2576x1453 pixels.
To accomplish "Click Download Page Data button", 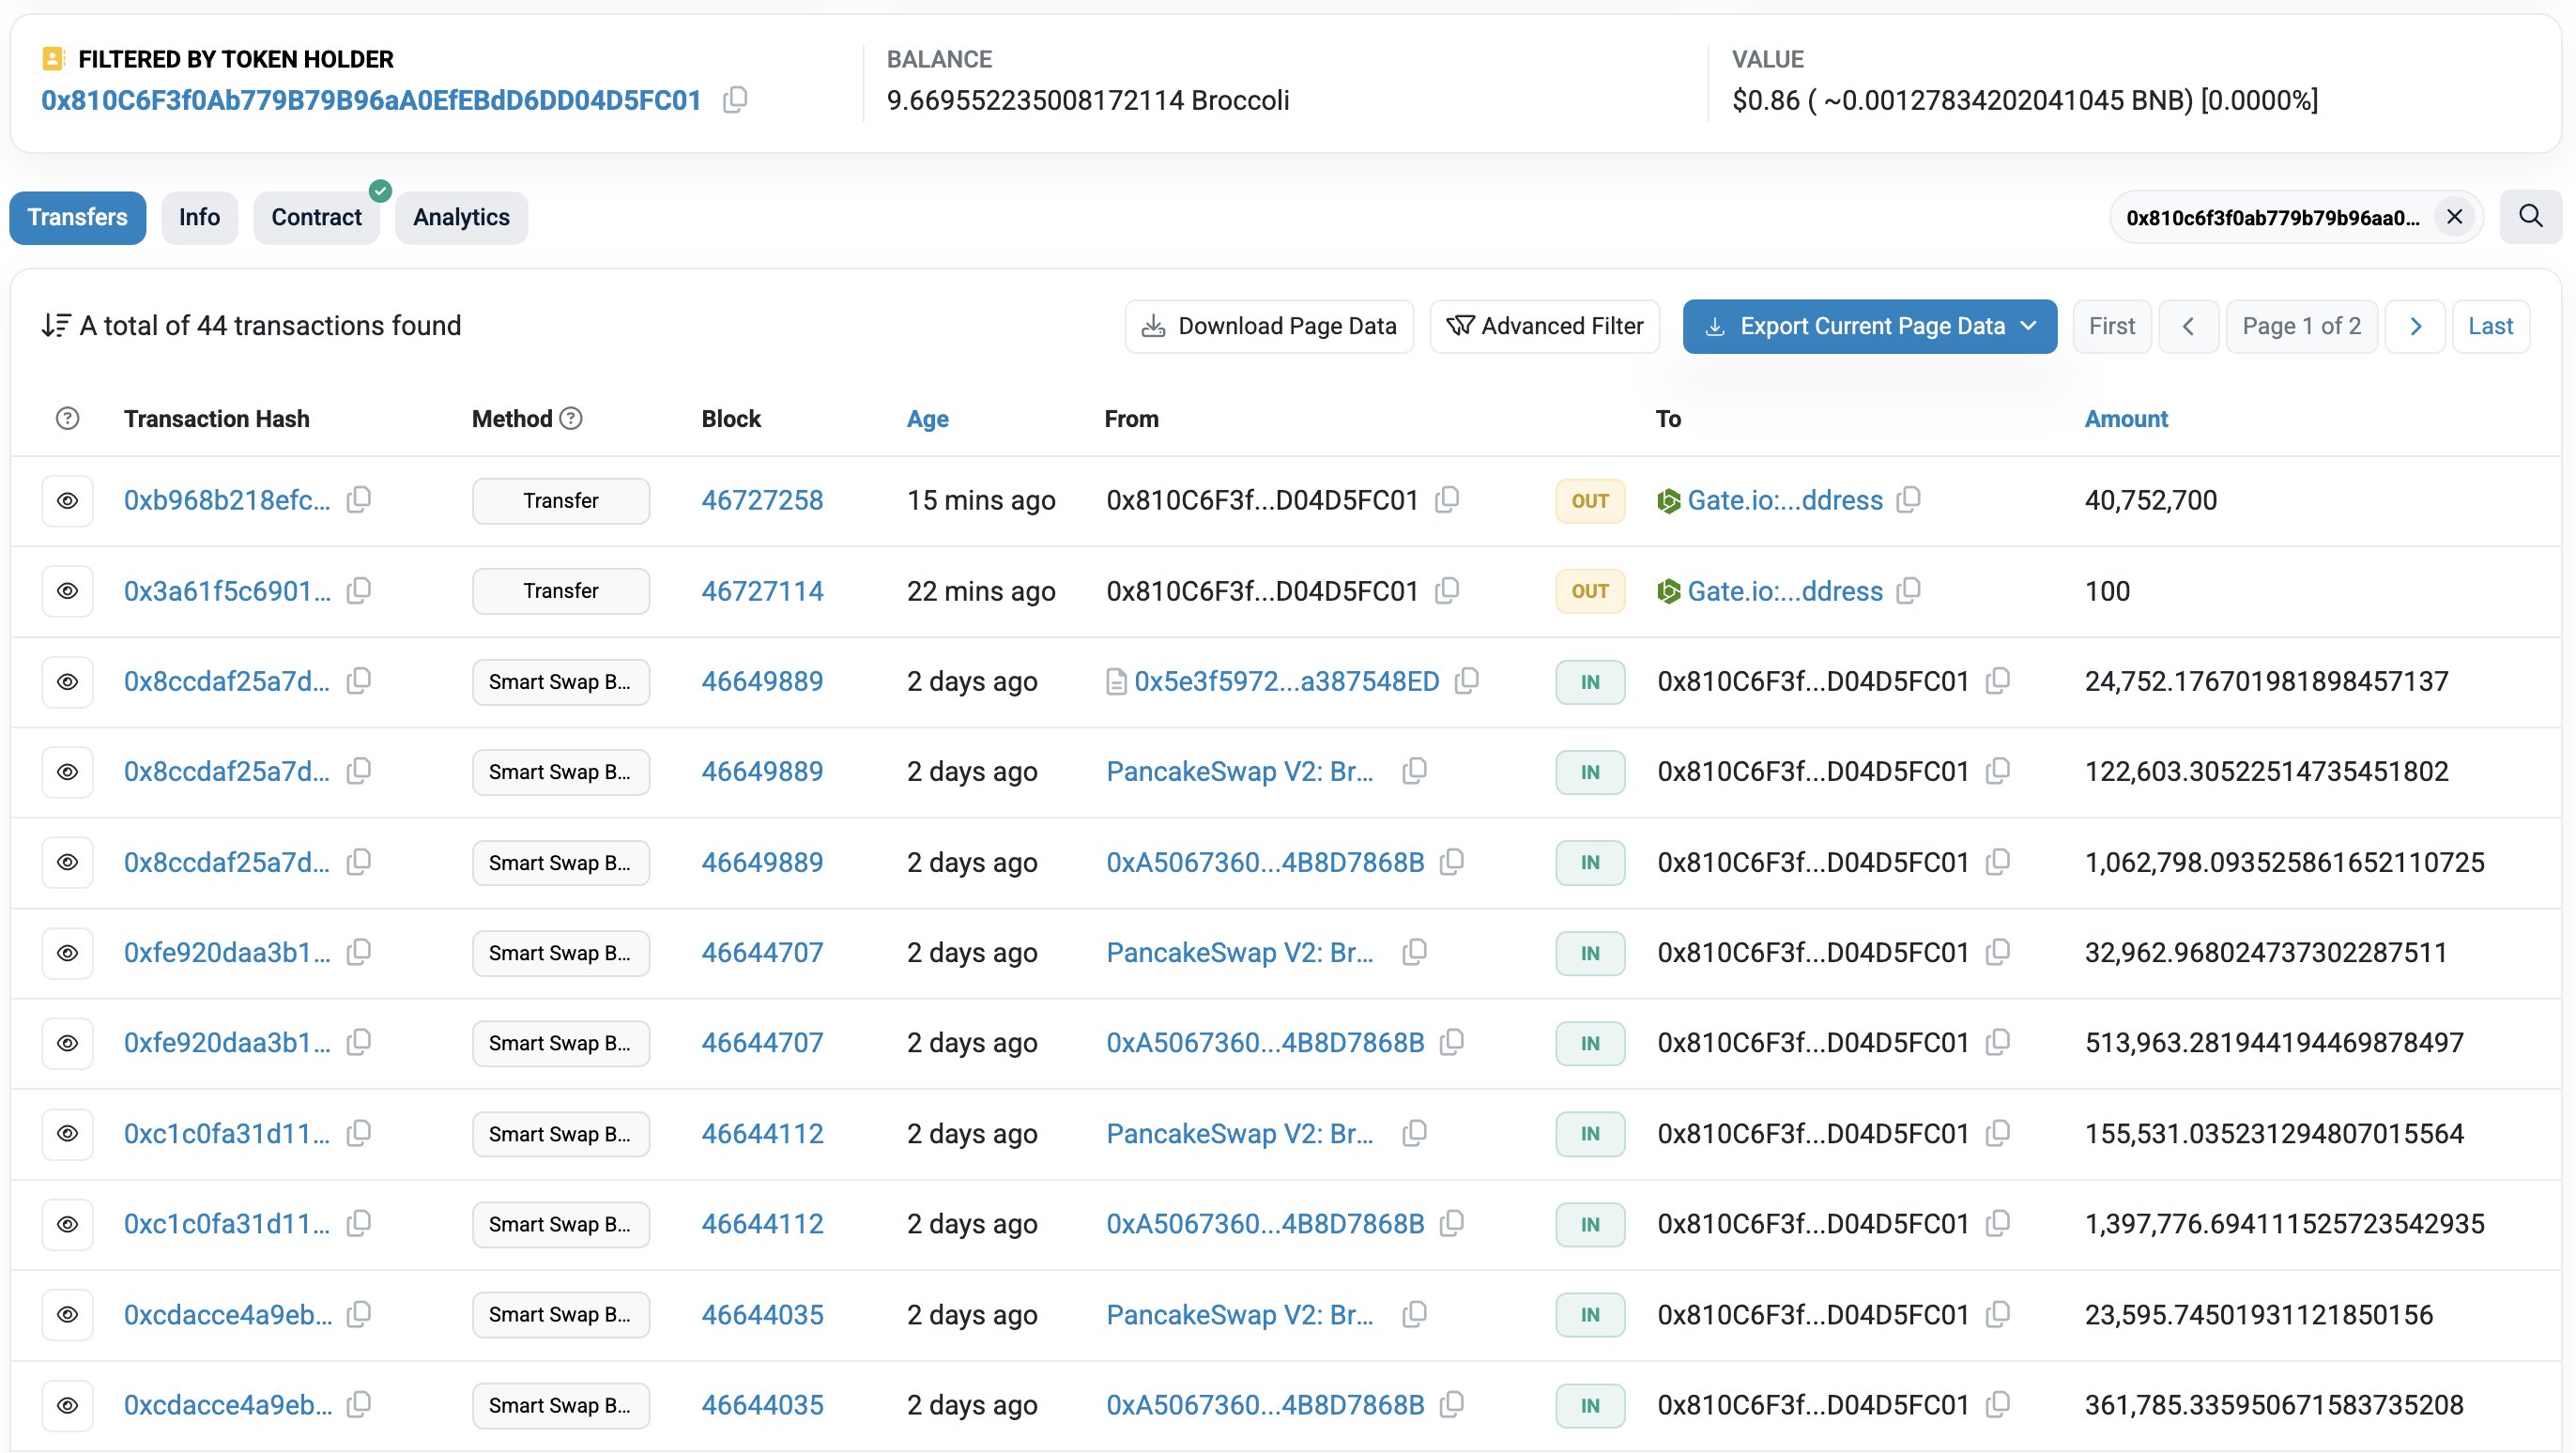I will pyautogui.click(x=1269, y=326).
